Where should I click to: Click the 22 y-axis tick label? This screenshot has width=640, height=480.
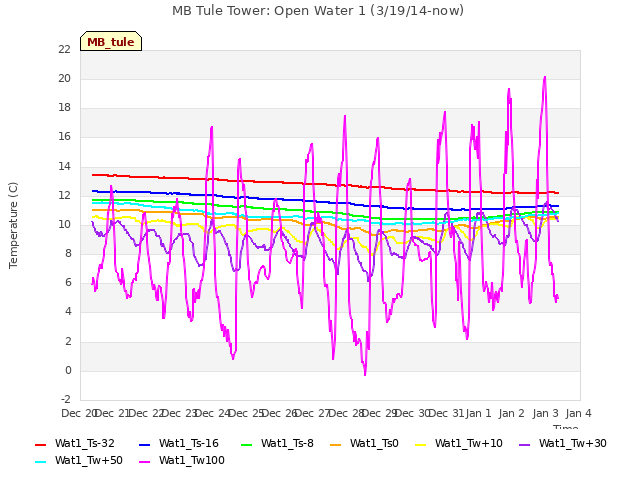coord(64,49)
